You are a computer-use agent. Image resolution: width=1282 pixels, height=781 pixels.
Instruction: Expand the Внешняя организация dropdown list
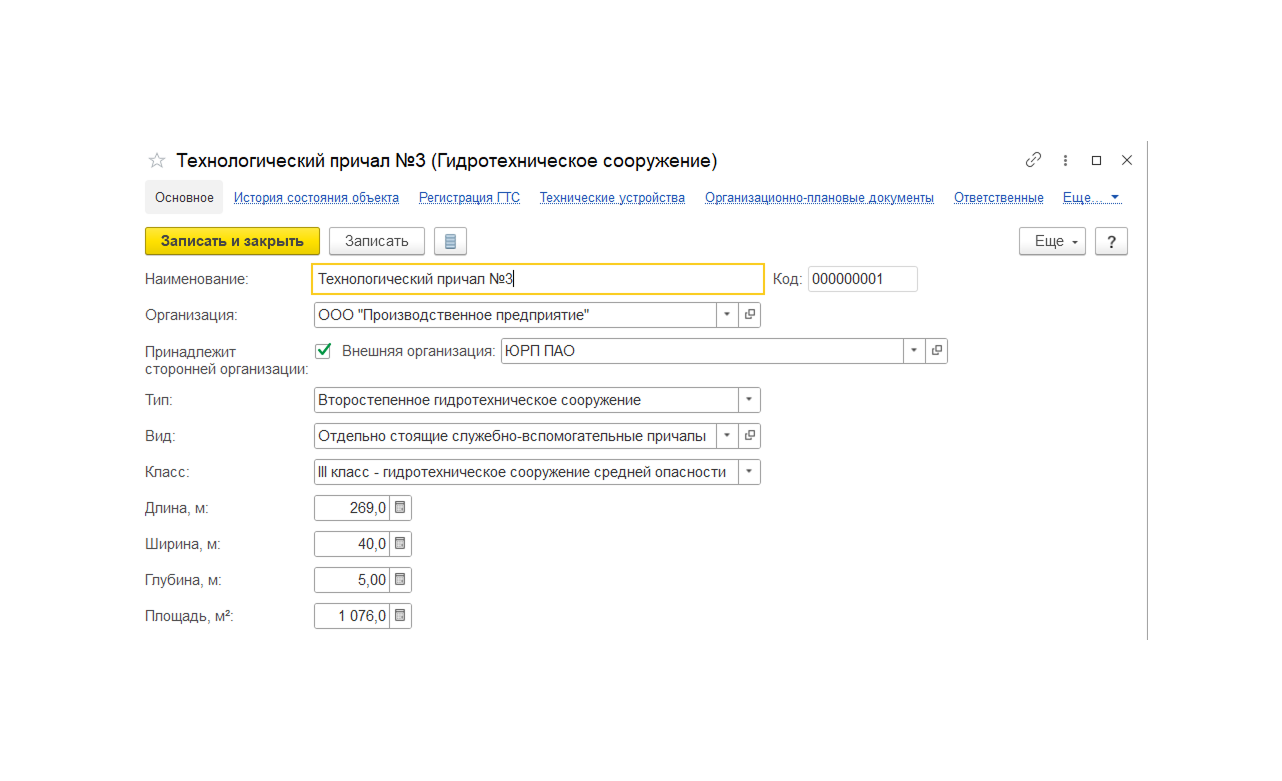pos(914,351)
